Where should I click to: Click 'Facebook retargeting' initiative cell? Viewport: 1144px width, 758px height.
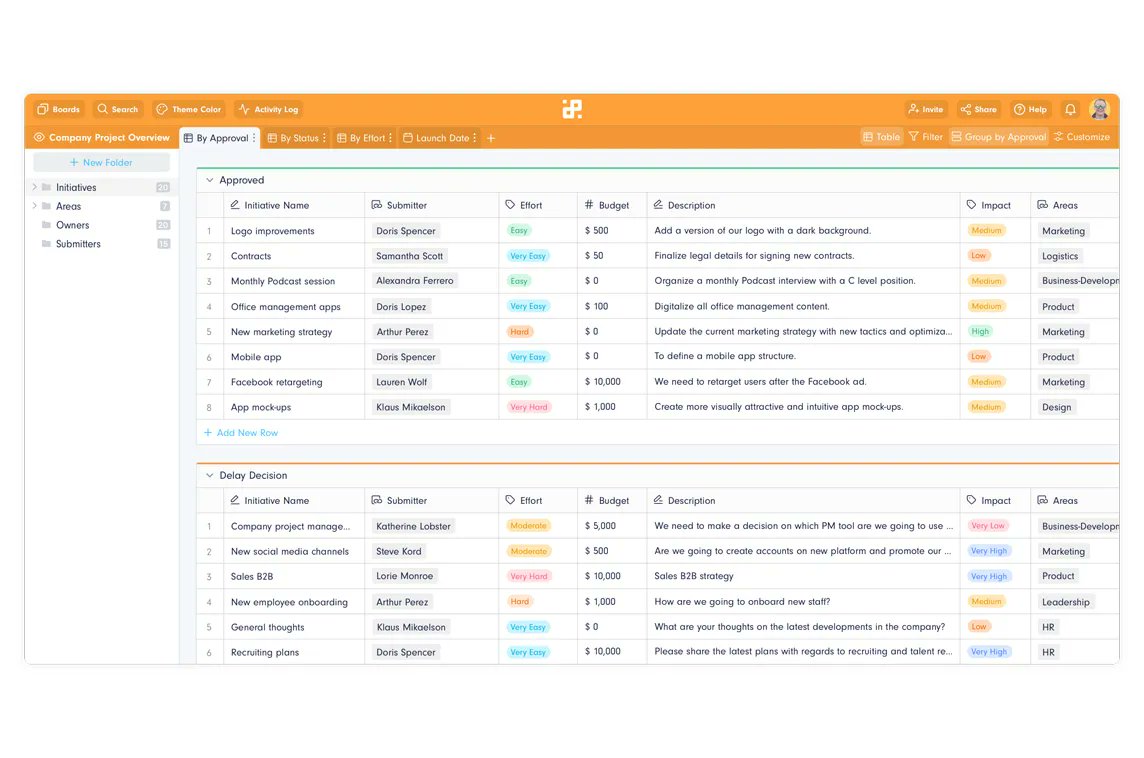coord(294,382)
